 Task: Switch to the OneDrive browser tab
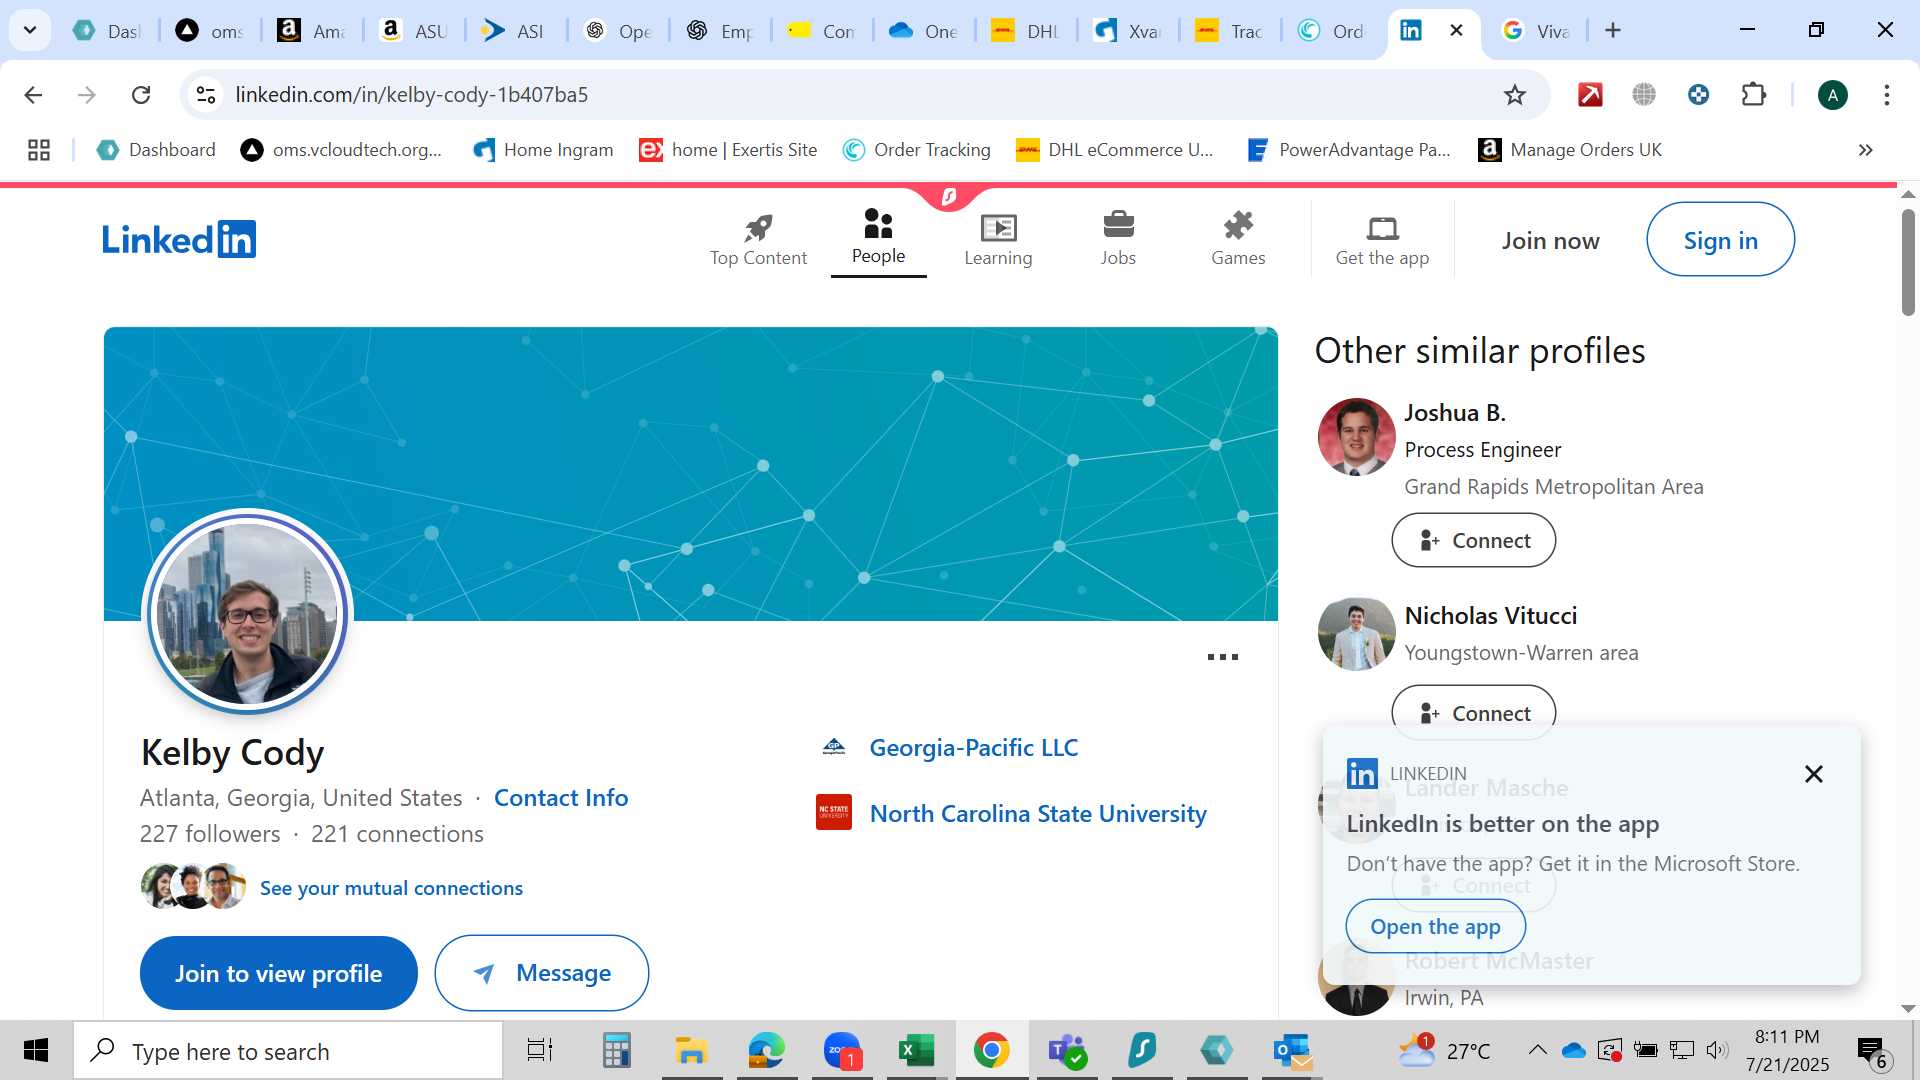pyautogui.click(x=923, y=31)
